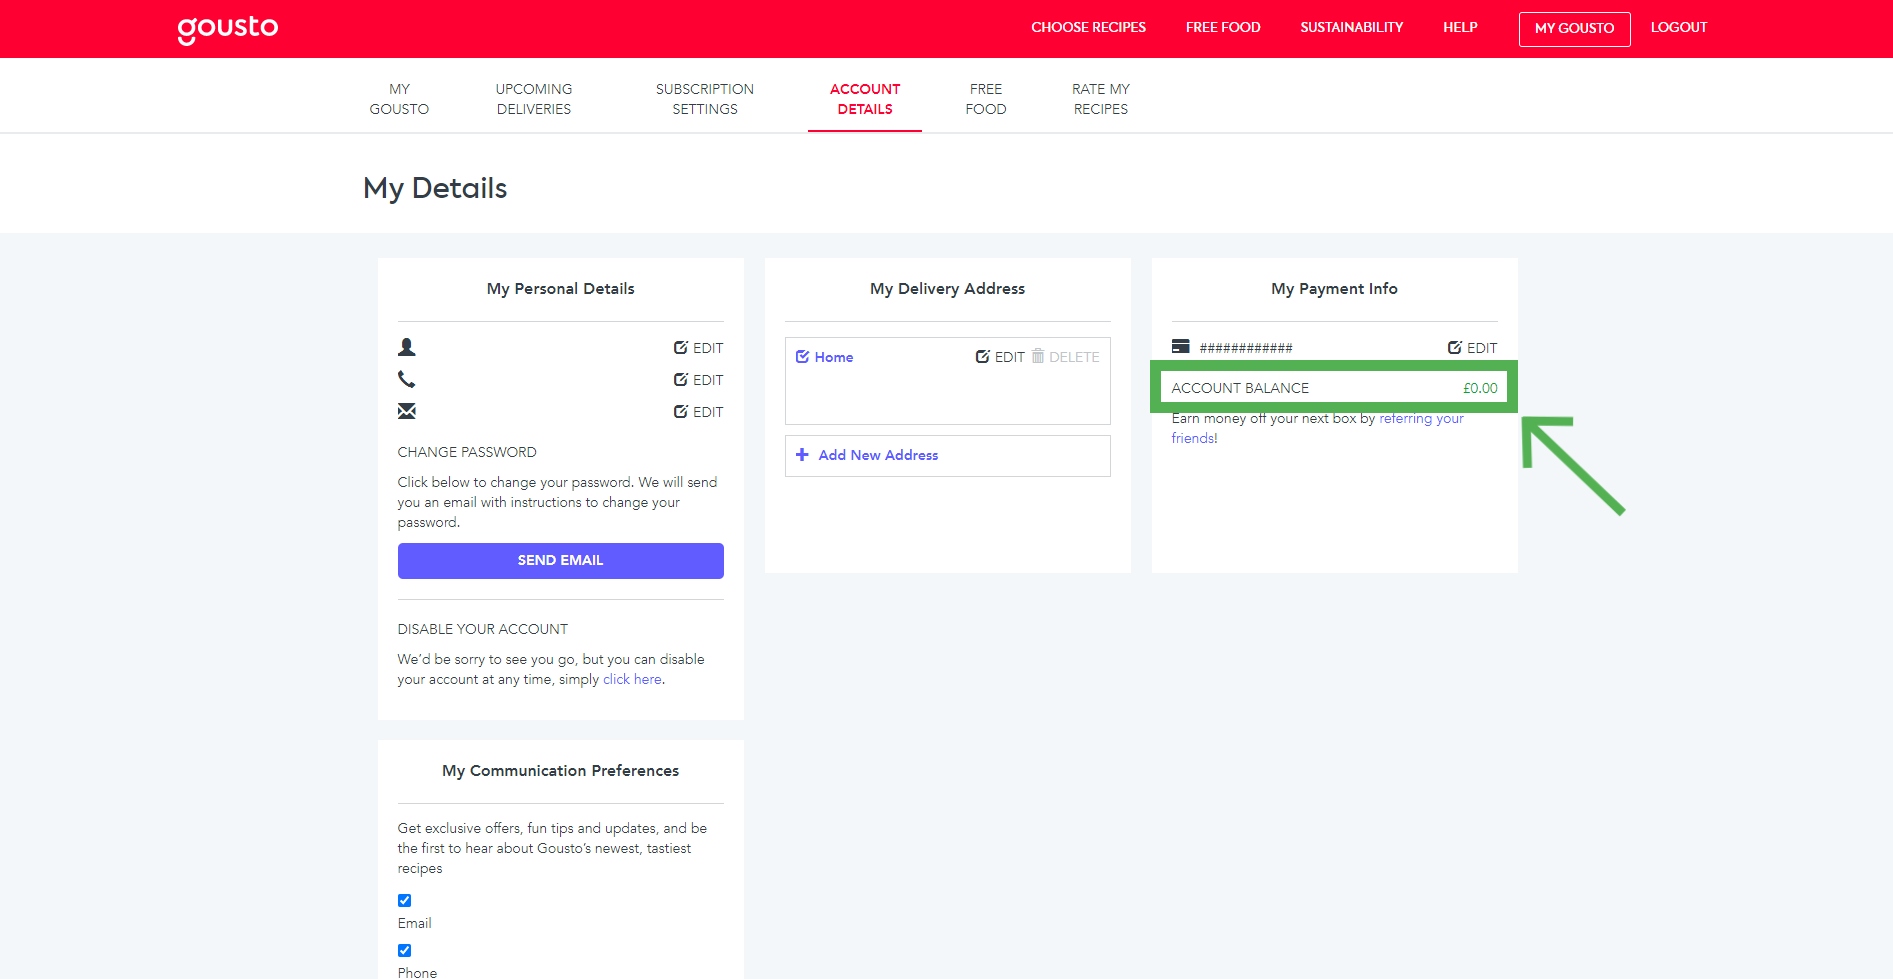Viewport: 1893px width, 979px height.
Task: Open Help in the header
Action: pos(1460,28)
